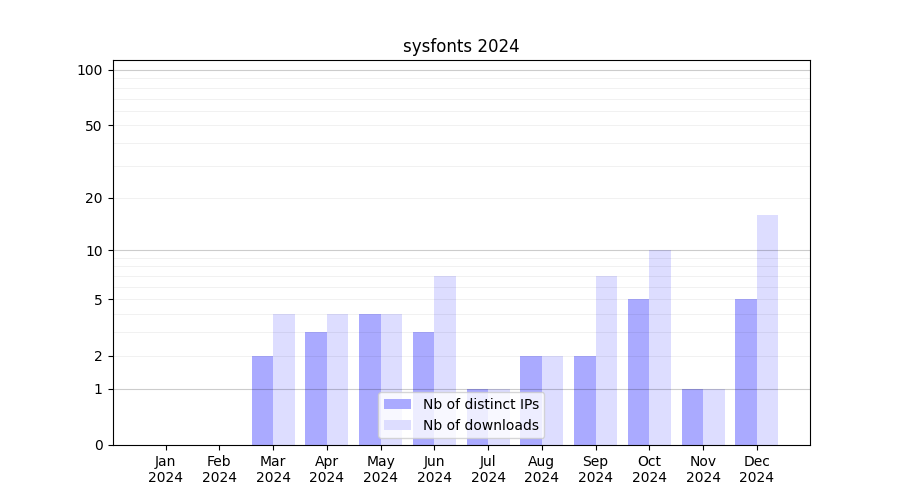Click the October downloads bar
The height and width of the screenshot is (500, 900).
point(660,347)
